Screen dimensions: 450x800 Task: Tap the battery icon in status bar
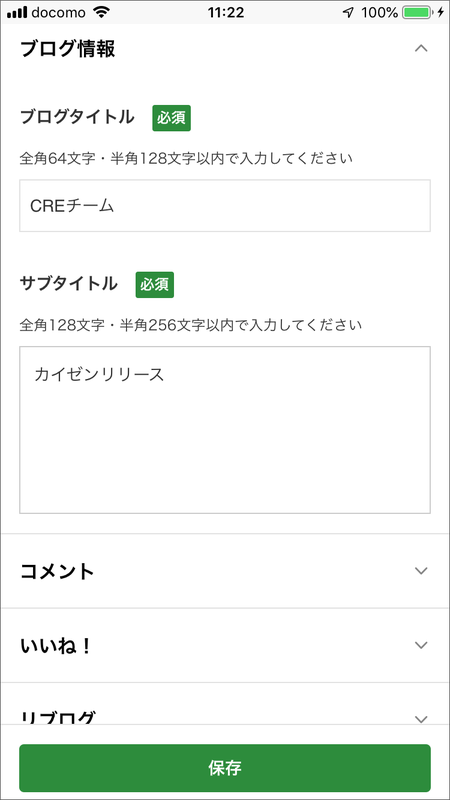pos(419,13)
